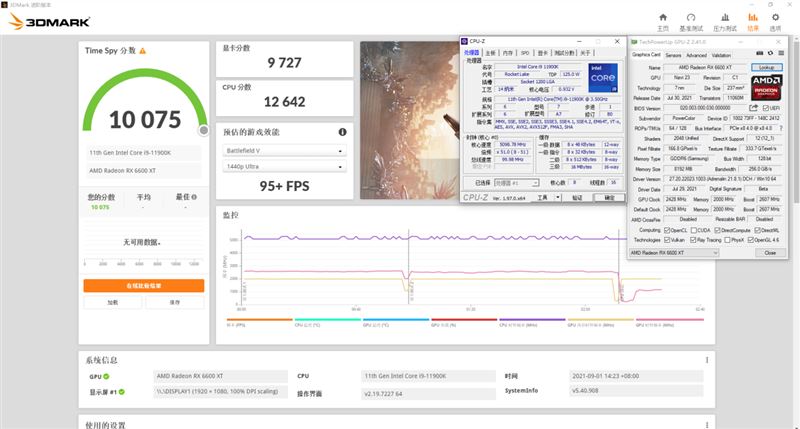Click the 保存 (Save) button
Viewport: 800px width, 429px height.
[x=174, y=302]
